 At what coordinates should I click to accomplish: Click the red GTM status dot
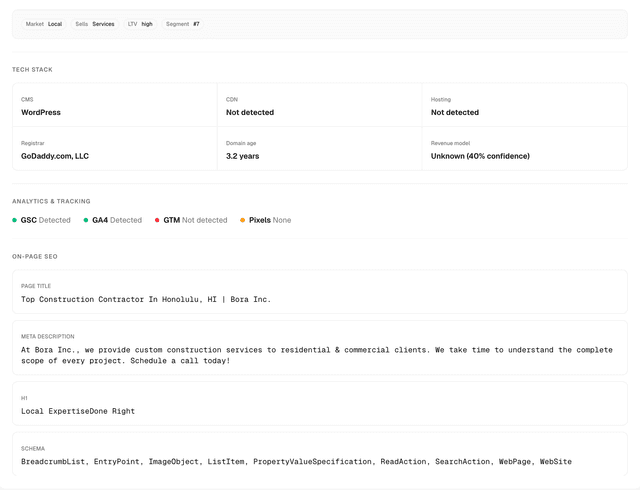pyautogui.click(x=157, y=220)
